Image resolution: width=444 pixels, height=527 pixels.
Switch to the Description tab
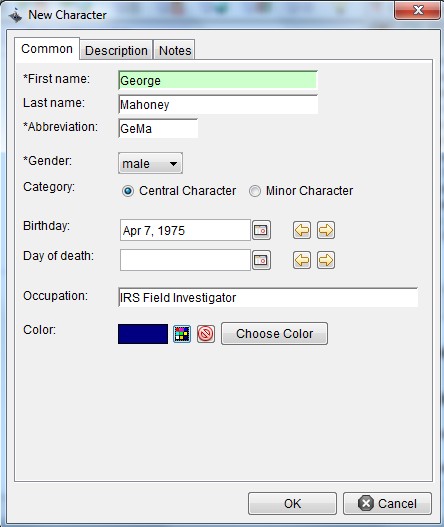pos(116,50)
